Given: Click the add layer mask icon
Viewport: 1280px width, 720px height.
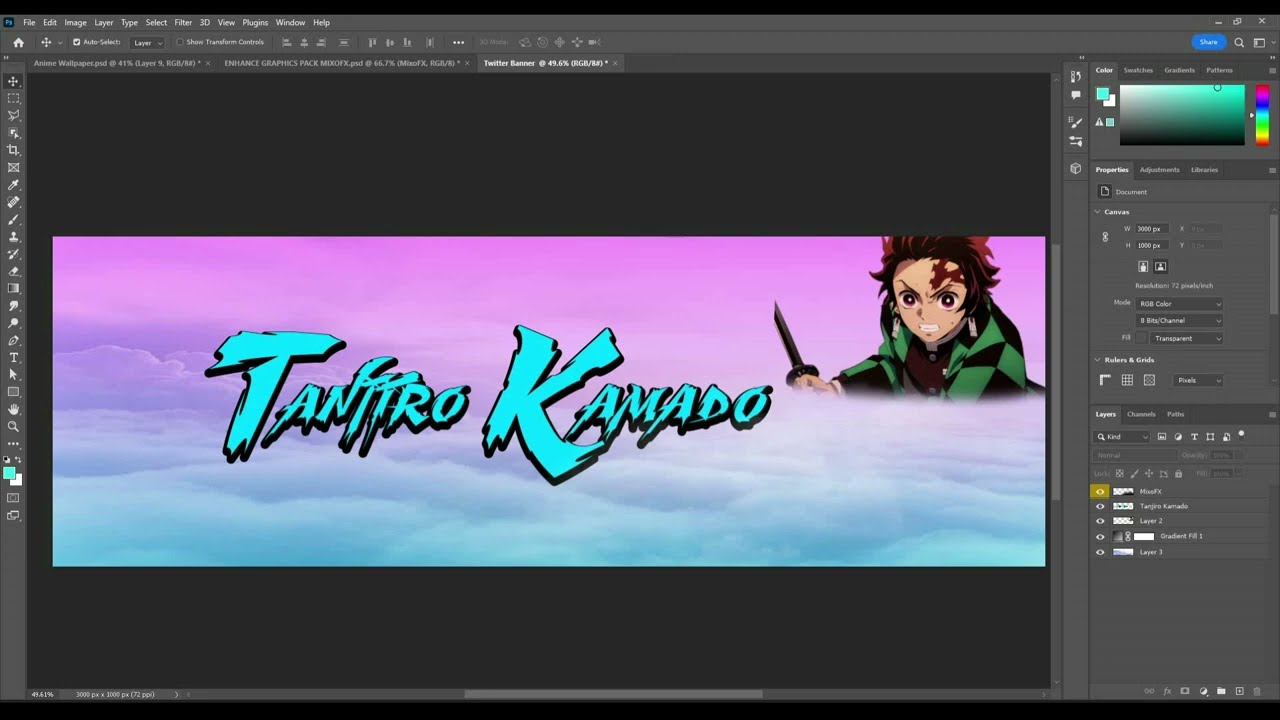Looking at the screenshot, I should pyautogui.click(x=1185, y=691).
